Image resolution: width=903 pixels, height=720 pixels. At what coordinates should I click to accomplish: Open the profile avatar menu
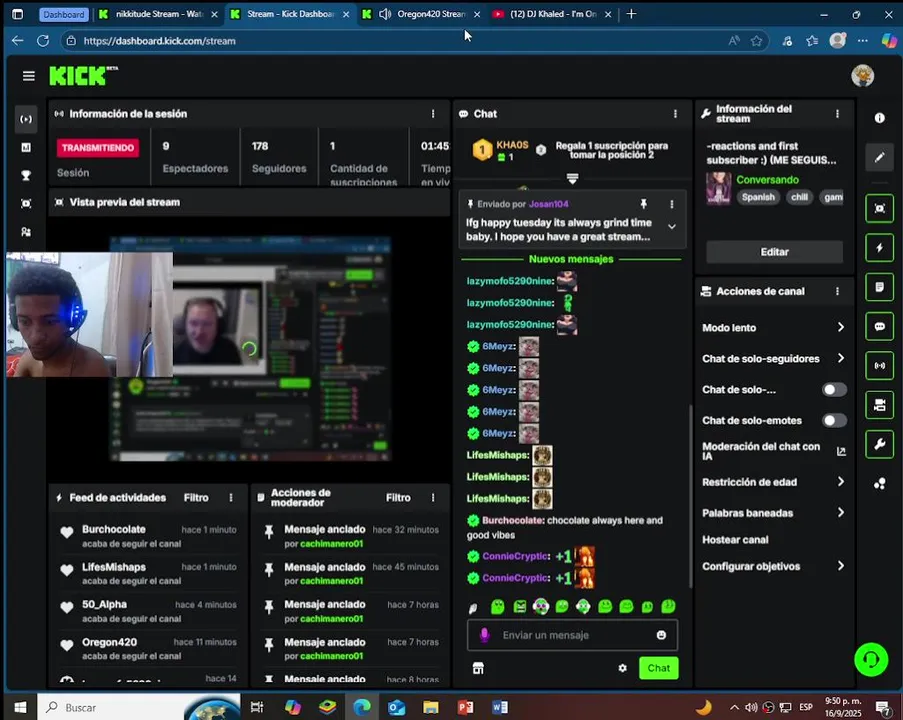(x=862, y=76)
